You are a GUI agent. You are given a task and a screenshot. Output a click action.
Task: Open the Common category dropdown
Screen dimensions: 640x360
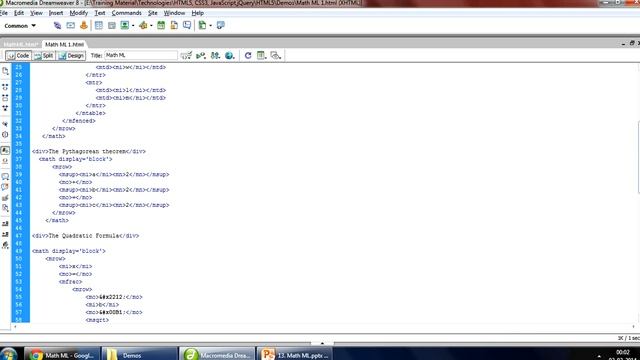tap(20, 26)
